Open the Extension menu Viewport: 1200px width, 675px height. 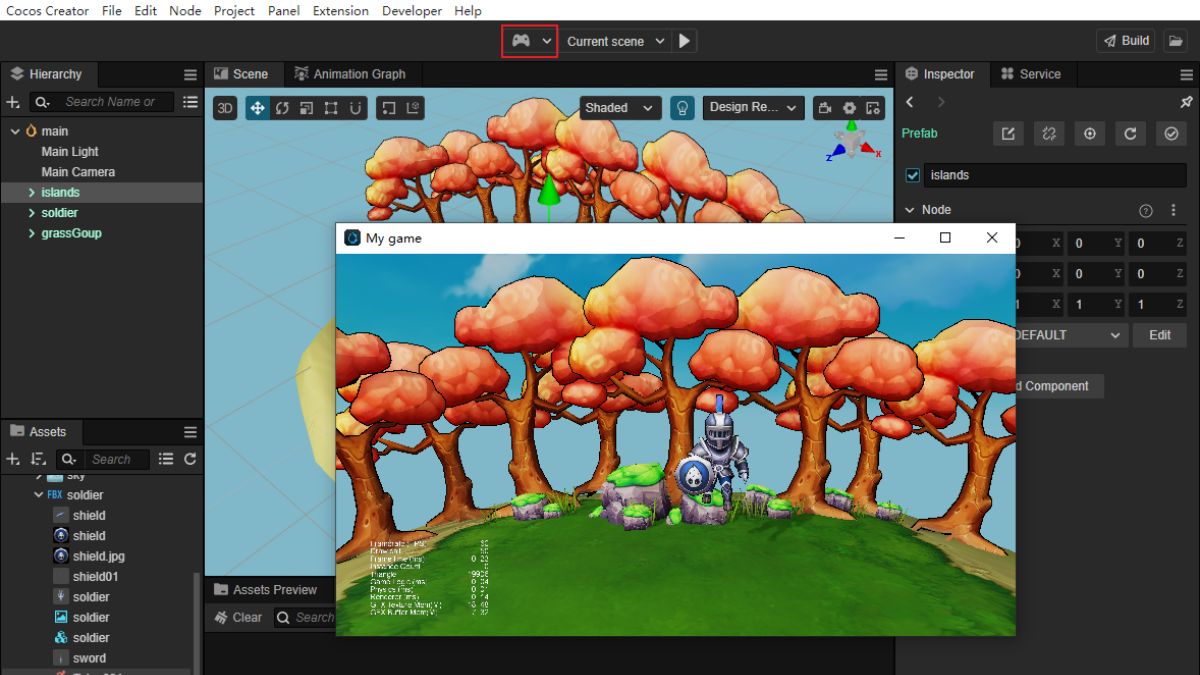[x=341, y=11]
